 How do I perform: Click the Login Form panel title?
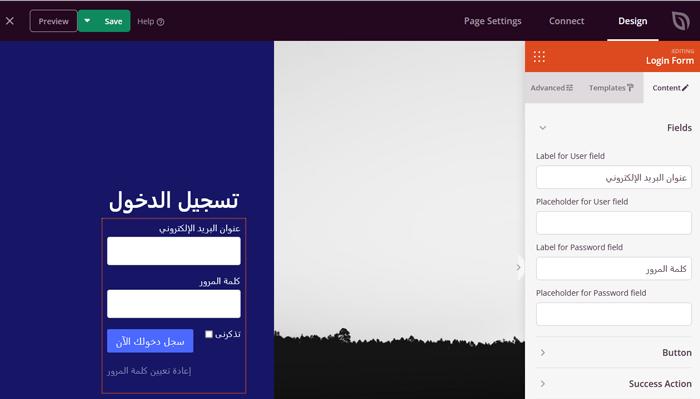670,61
